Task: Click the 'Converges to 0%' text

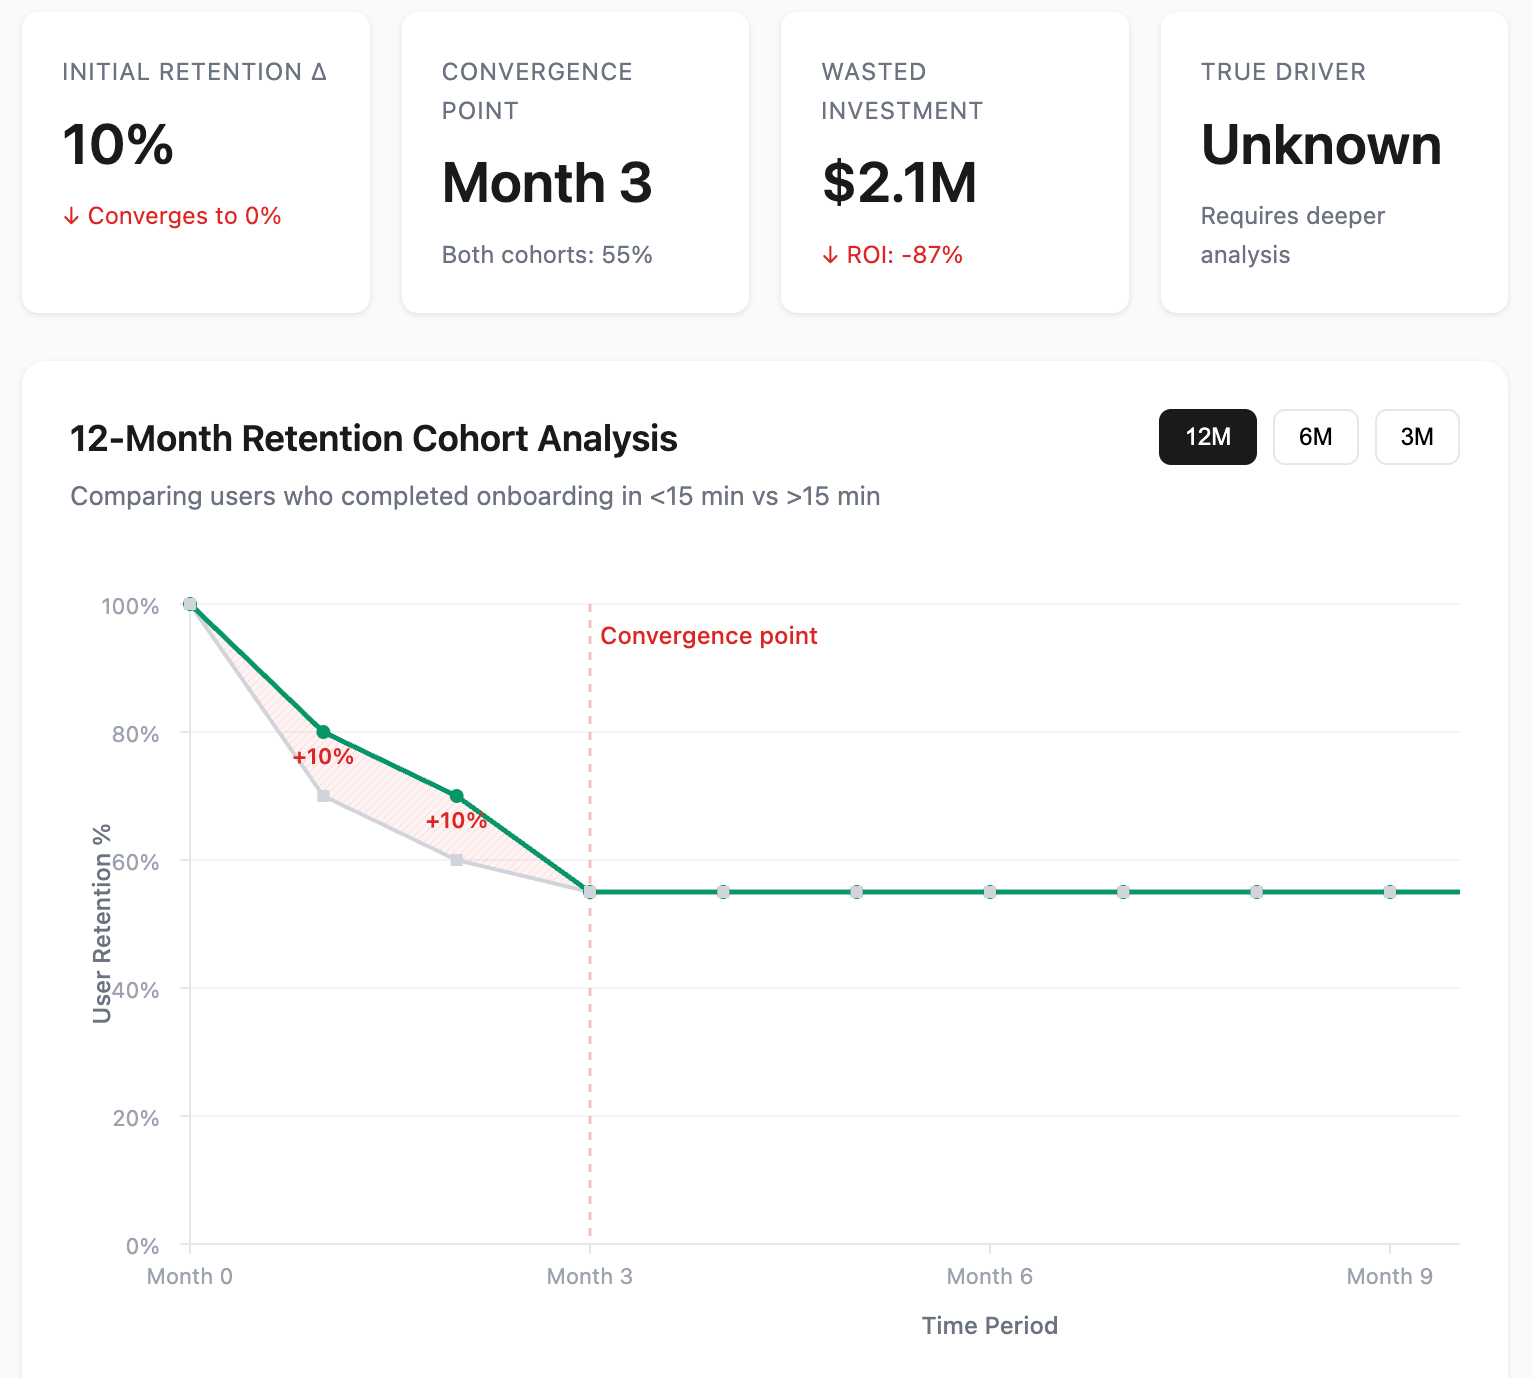Action: [x=172, y=216]
